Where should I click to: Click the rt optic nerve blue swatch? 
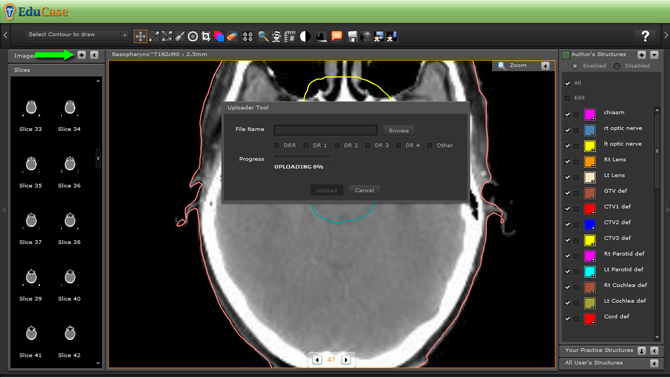point(590,130)
